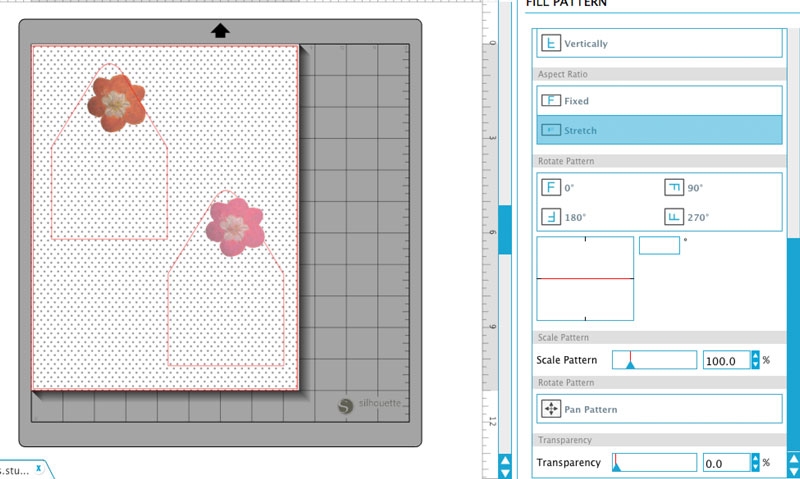The width and height of the screenshot is (800, 479).
Task: Rotate pattern to 180 degrees icon
Action: (551, 217)
